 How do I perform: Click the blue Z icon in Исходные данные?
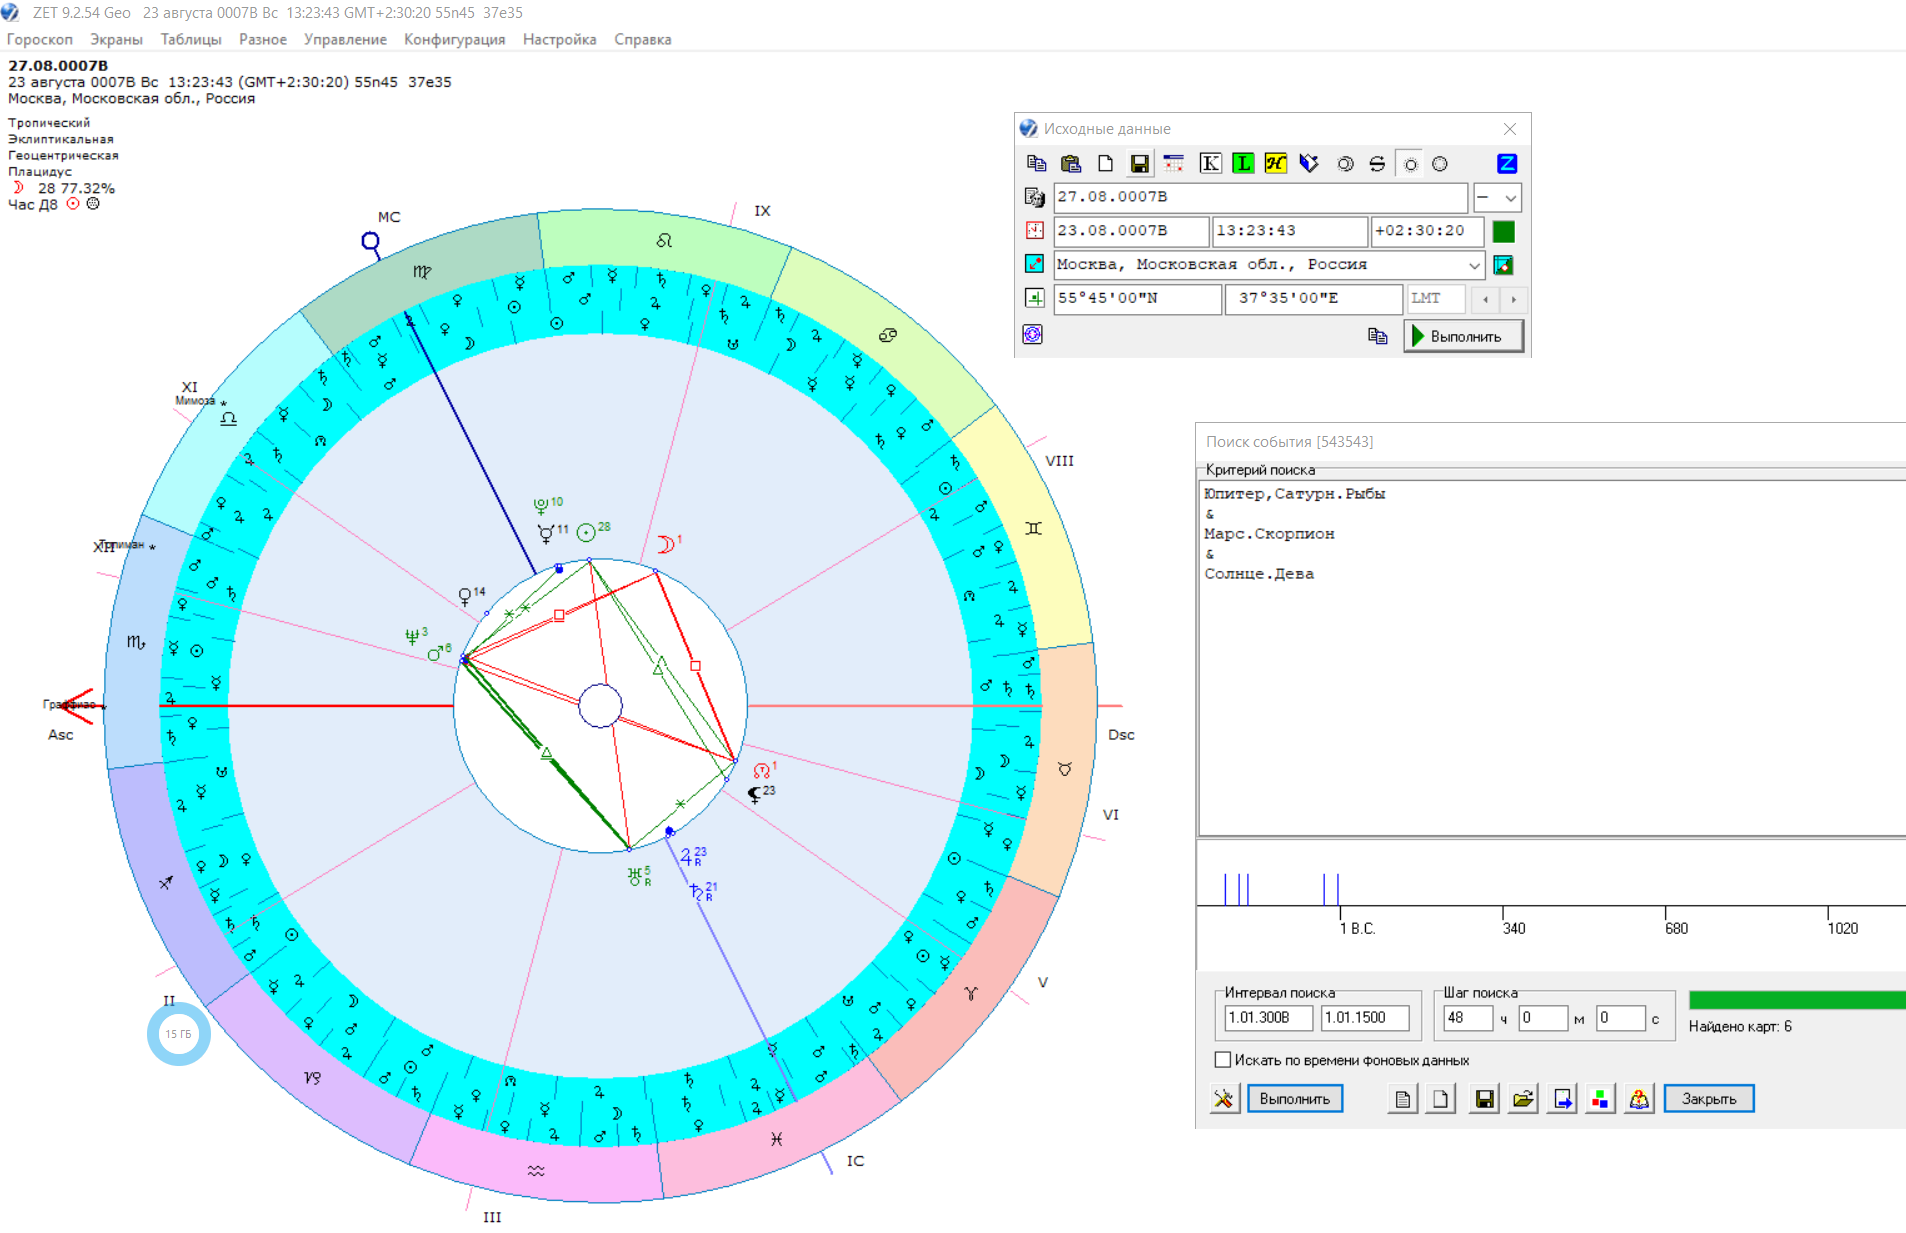click(1506, 164)
